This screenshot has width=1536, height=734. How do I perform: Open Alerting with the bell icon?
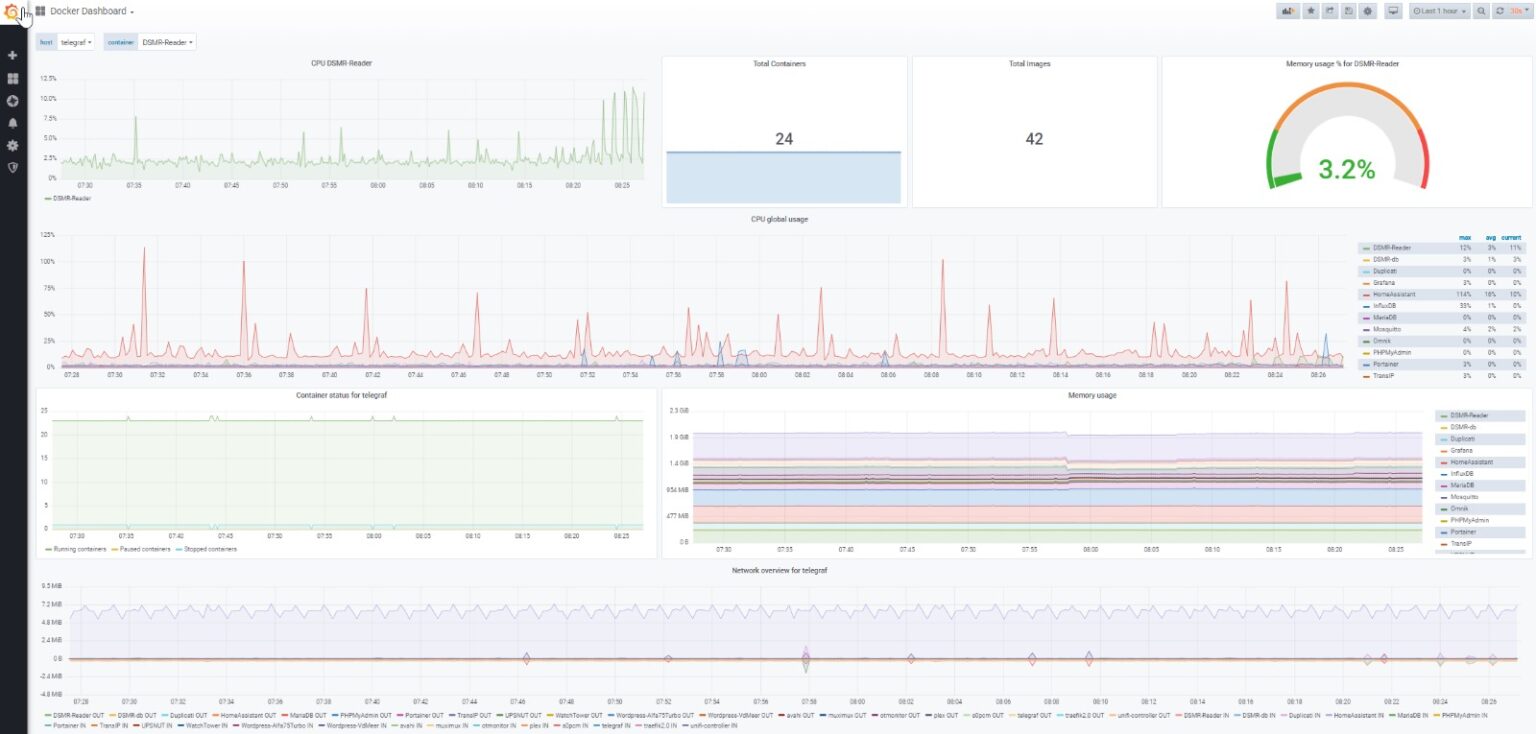click(13, 122)
